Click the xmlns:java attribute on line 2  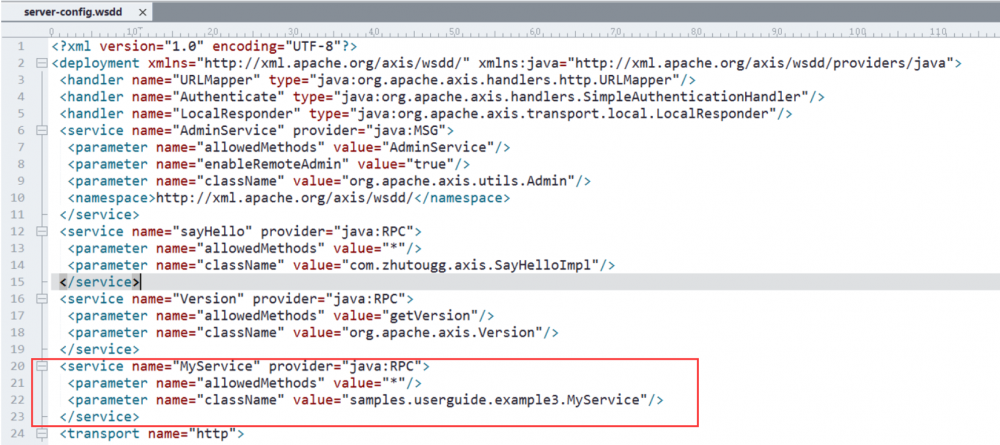point(714,63)
